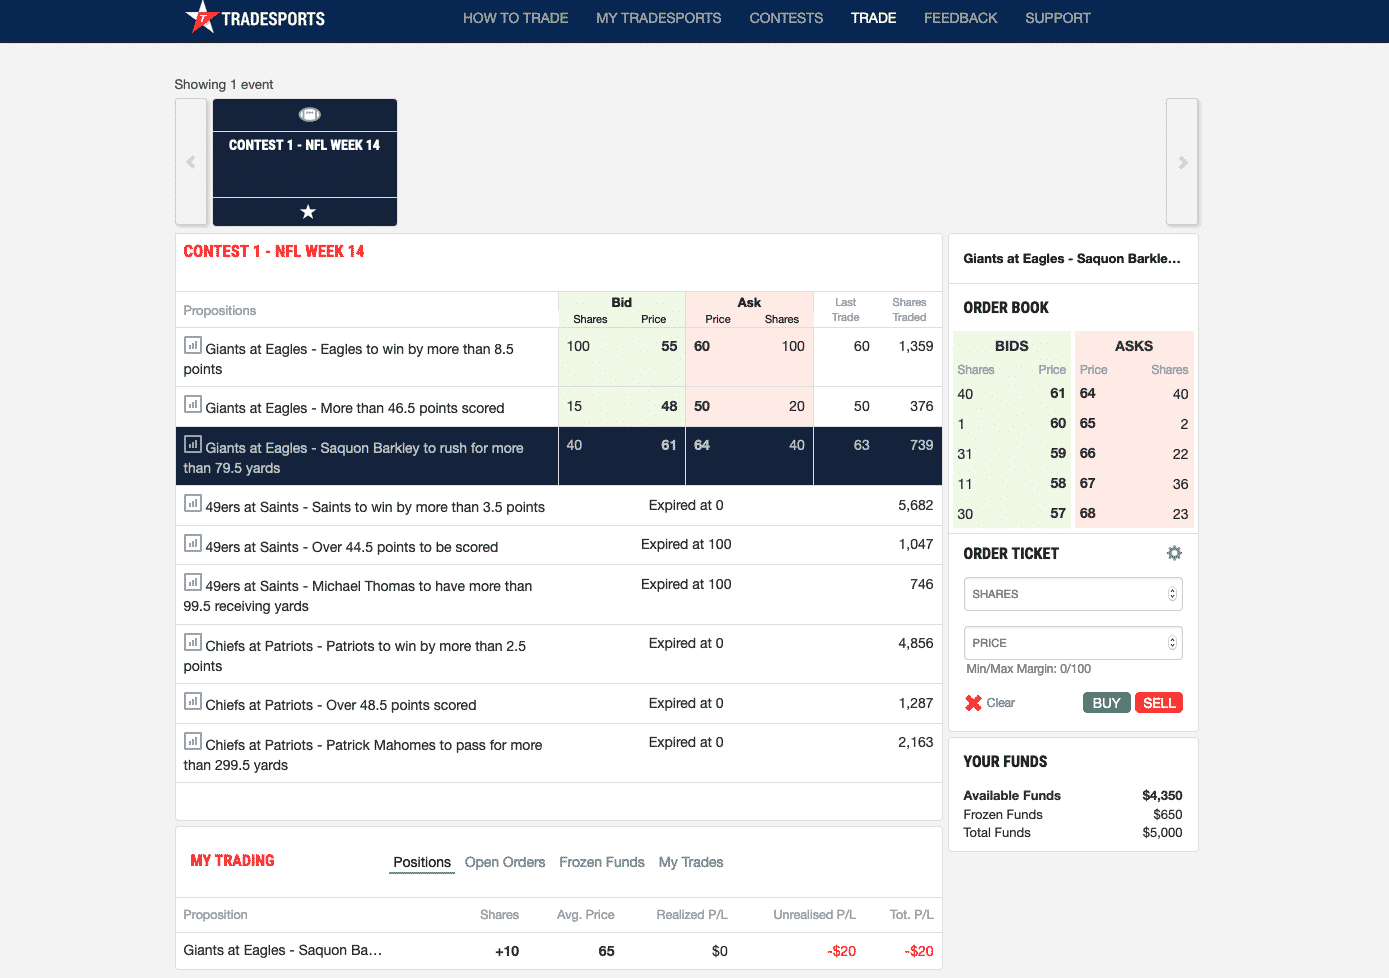Open chart icon for Patrick Mahomes passing yards

click(x=193, y=742)
